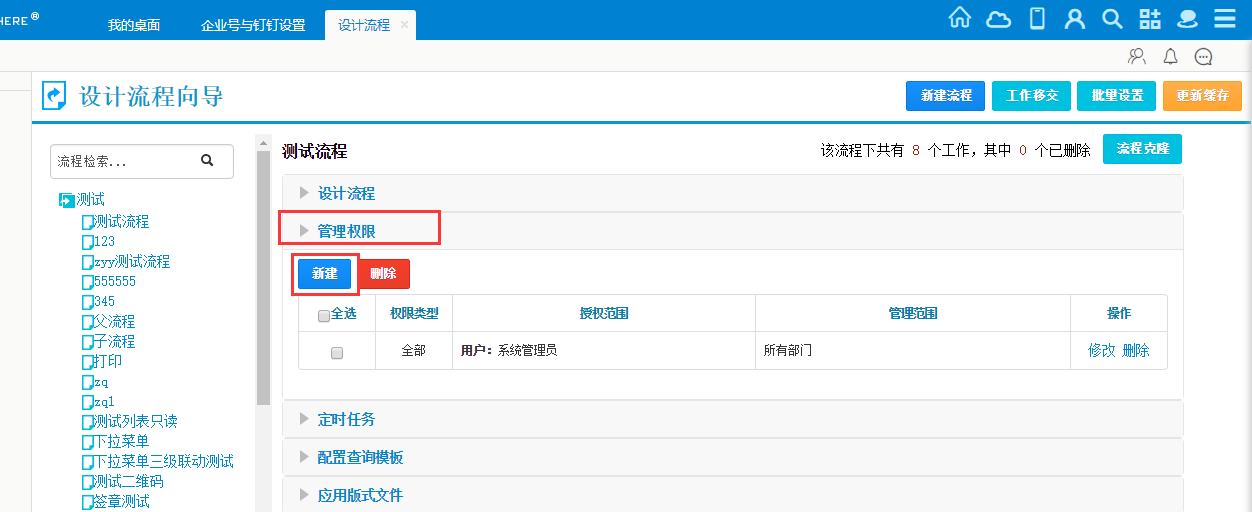Check the 系统管理员 row checkbox
The height and width of the screenshot is (512, 1252).
coord(337,353)
